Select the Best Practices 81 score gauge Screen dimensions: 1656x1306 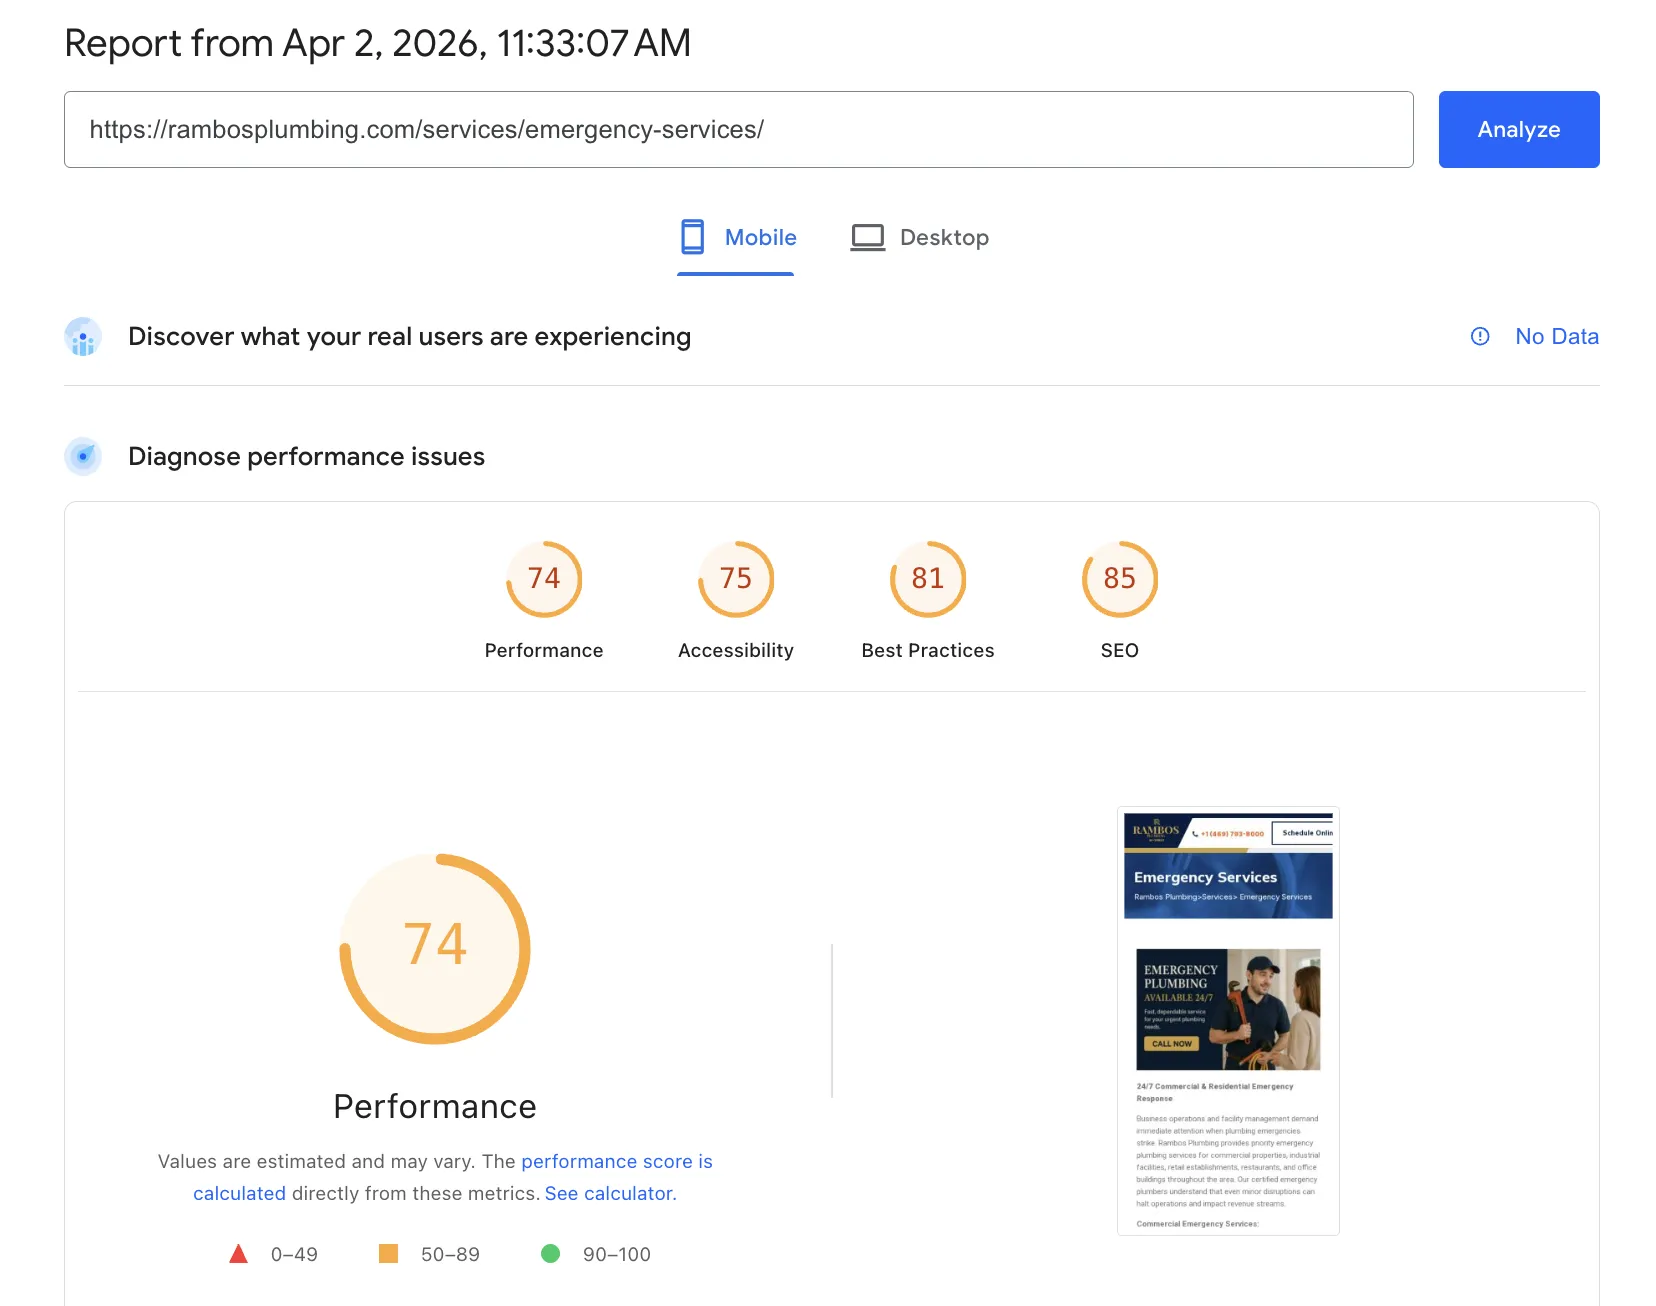pyautogui.click(x=927, y=579)
